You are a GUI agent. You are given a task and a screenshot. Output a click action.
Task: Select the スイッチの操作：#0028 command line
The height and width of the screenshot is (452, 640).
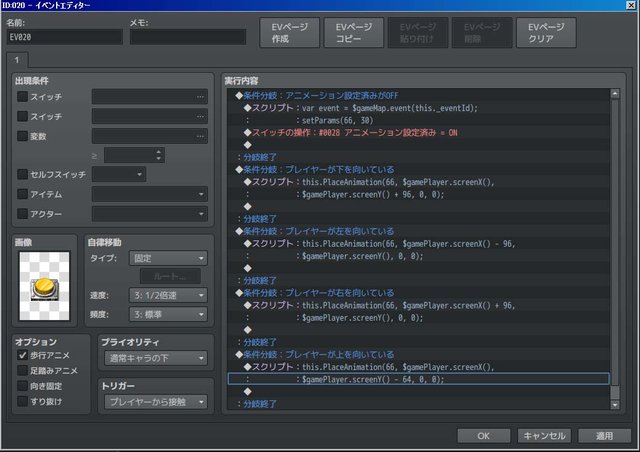tap(418, 132)
